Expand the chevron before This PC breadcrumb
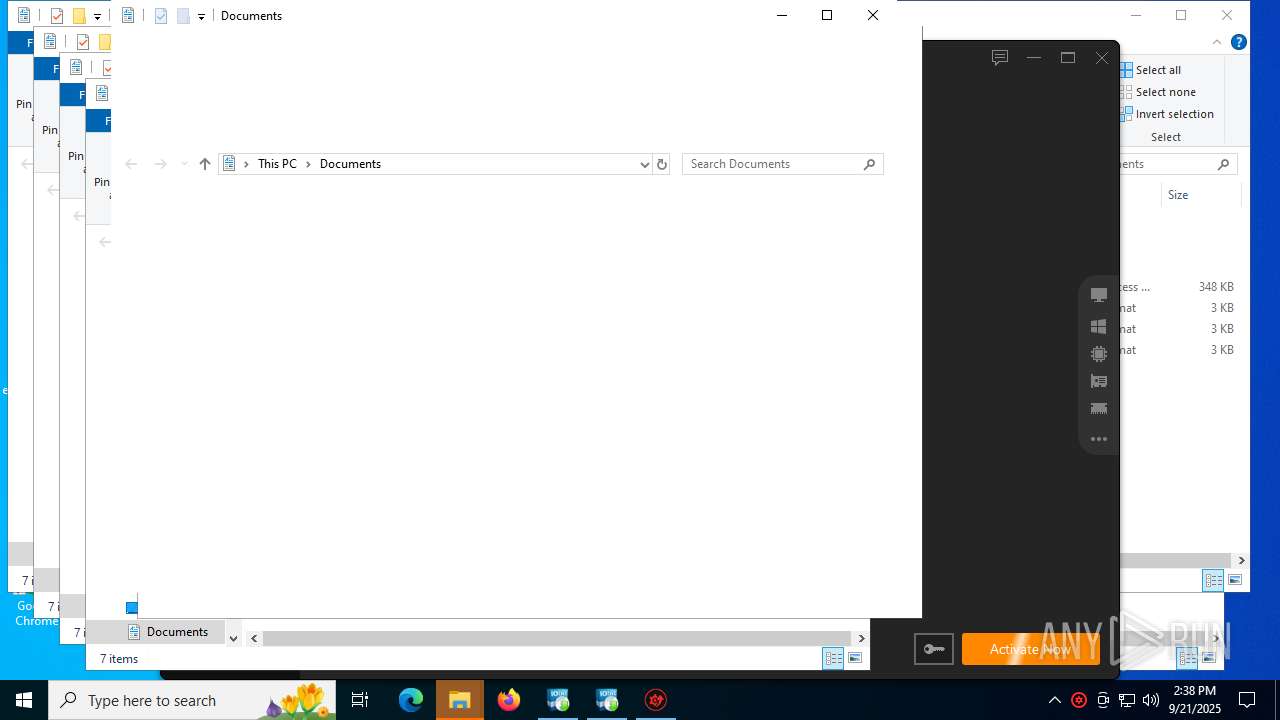Screen dimensions: 1280x720 [246, 164]
